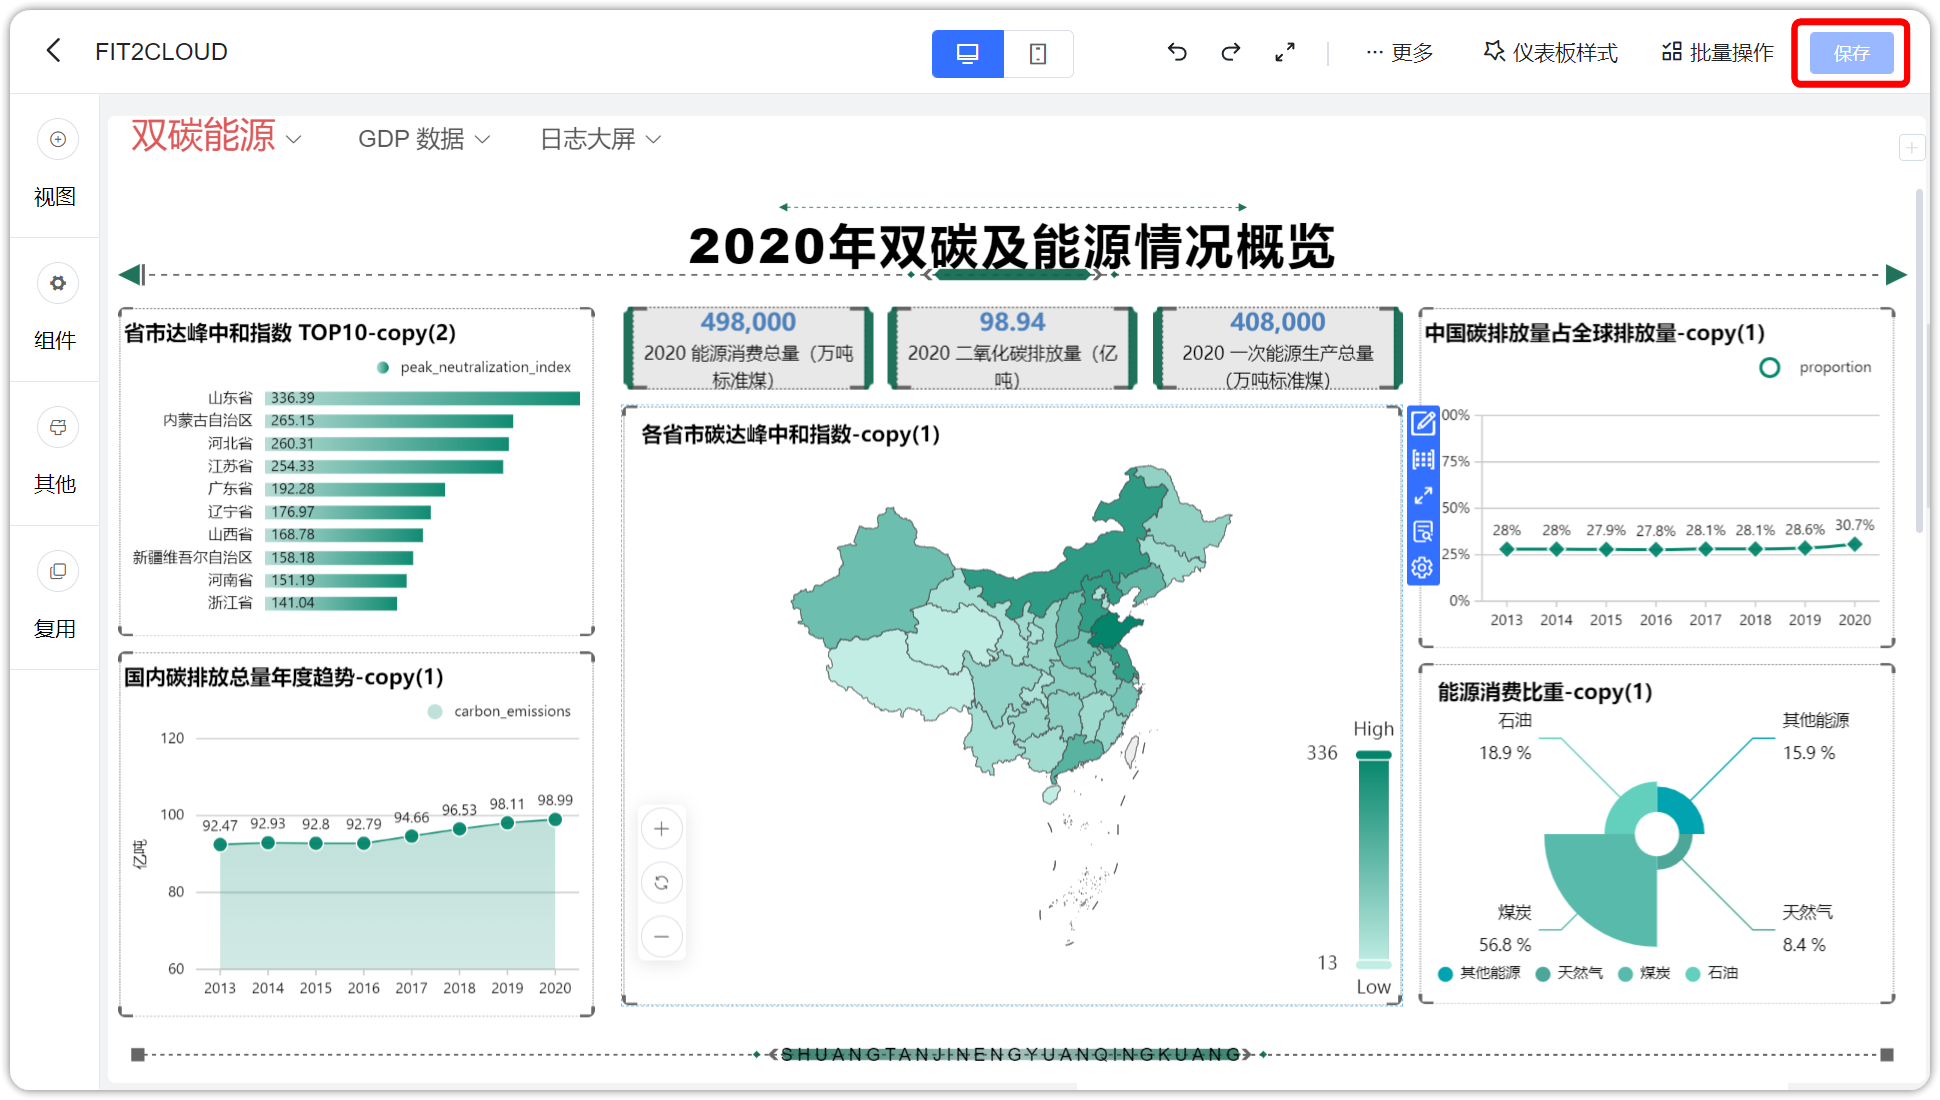Image resolution: width=1940 pixels, height=1100 pixels.
Task: Select the 98.94 二氧化碳排放量 card
Action: 1012,348
